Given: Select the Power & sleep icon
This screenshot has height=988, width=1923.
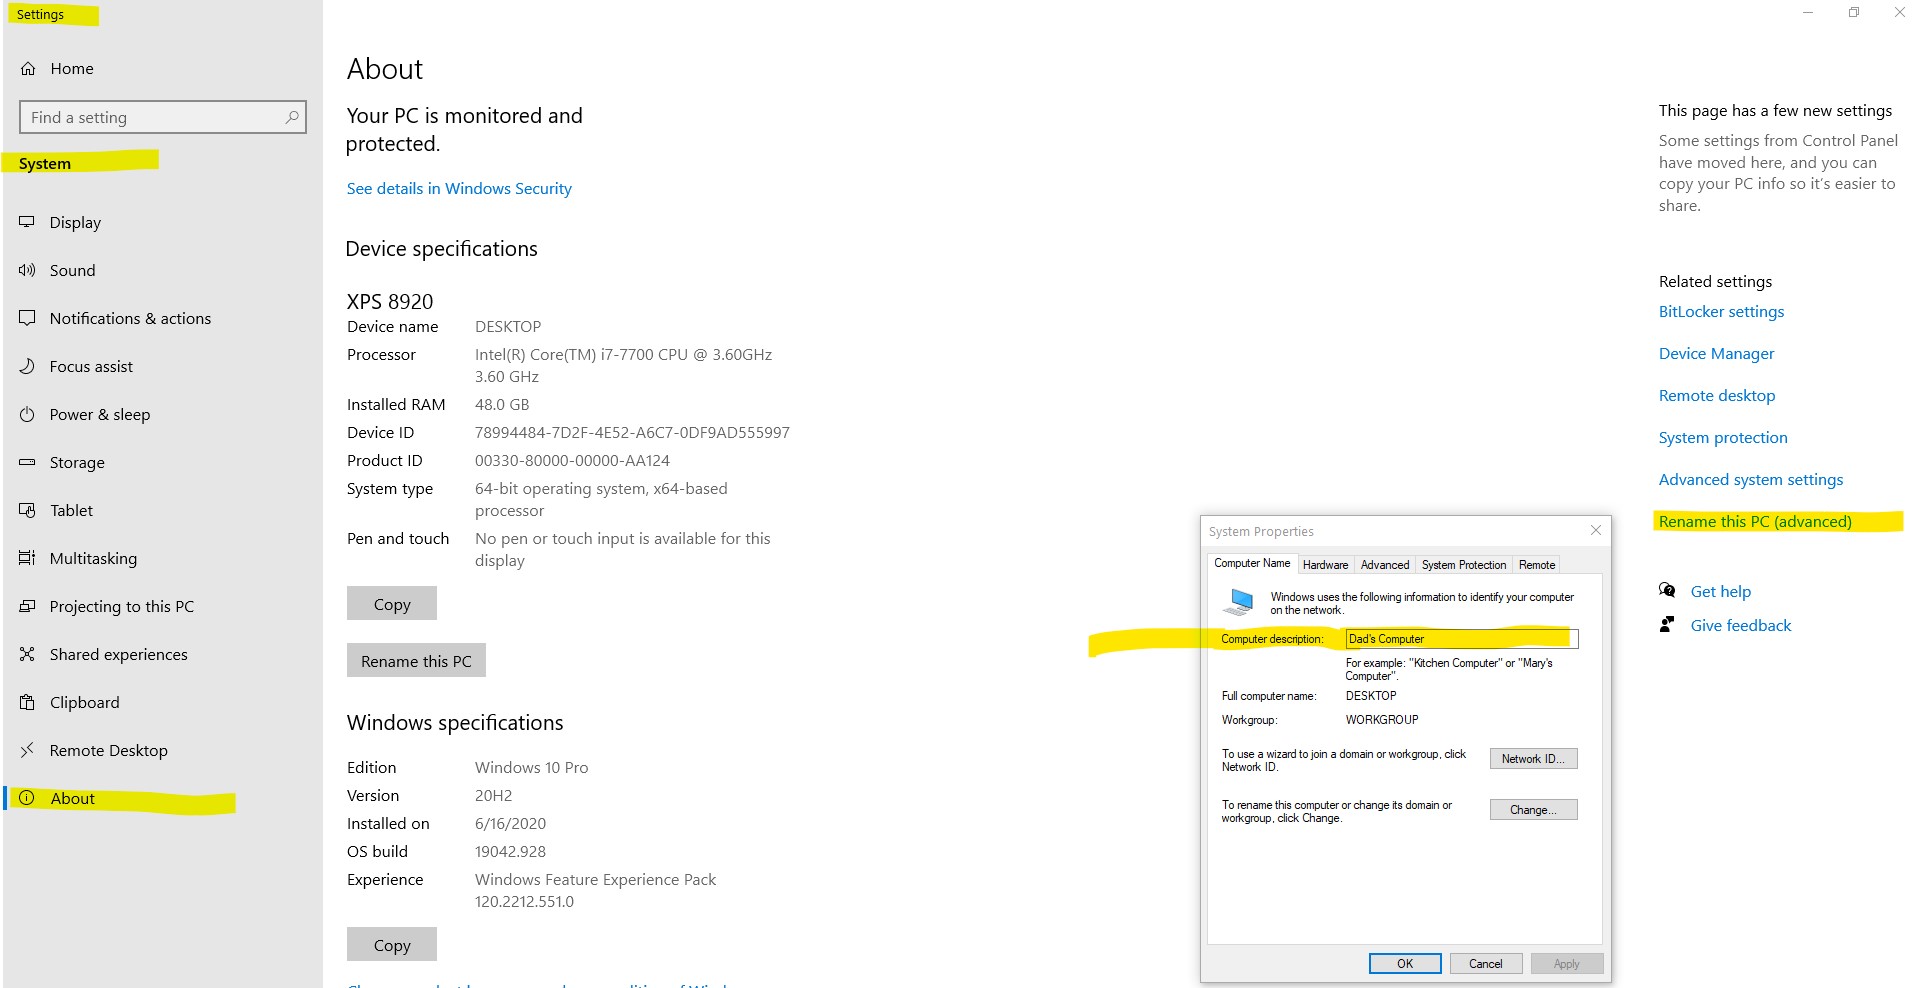Looking at the screenshot, I should click(x=27, y=414).
